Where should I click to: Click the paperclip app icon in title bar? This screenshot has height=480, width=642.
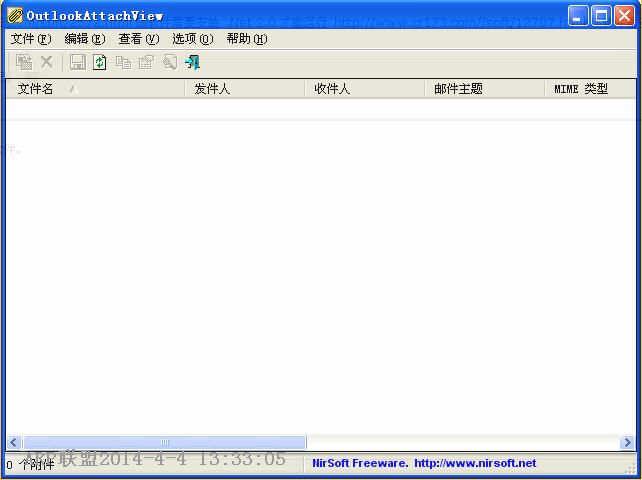[x=15, y=16]
